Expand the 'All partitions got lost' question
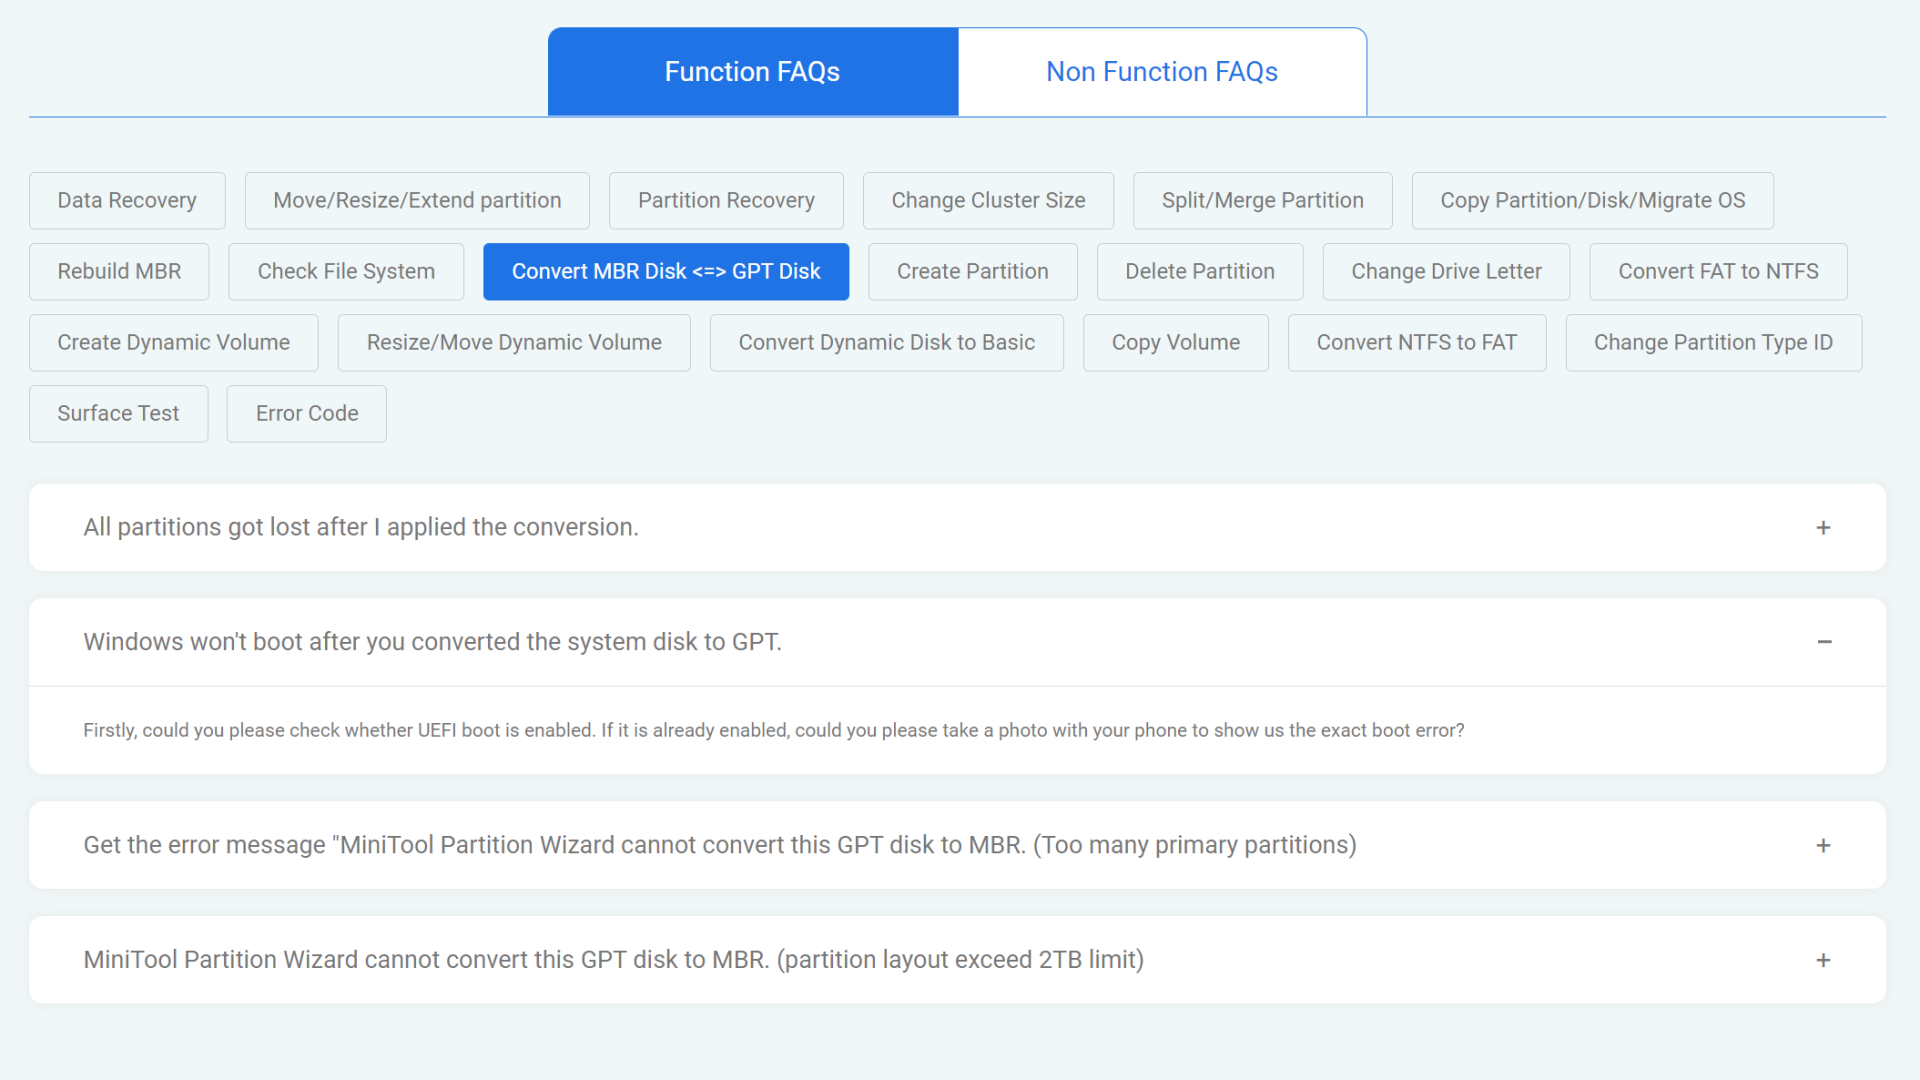 tap(1822, 528)
